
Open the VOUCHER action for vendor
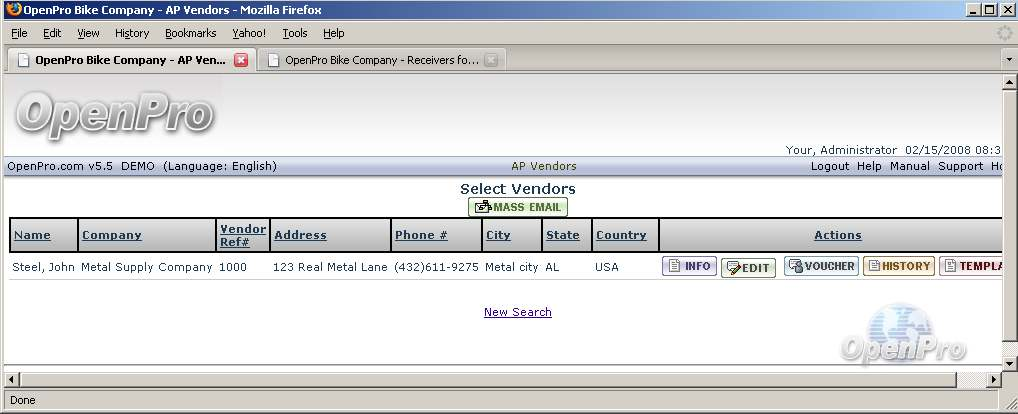click(821, 266)
